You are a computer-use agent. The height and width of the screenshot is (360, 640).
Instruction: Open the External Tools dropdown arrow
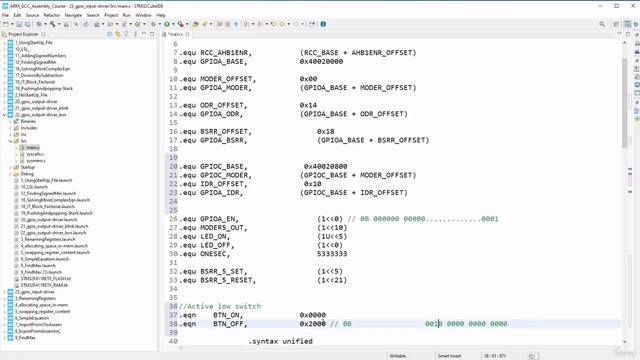click(x=187, y=24)
